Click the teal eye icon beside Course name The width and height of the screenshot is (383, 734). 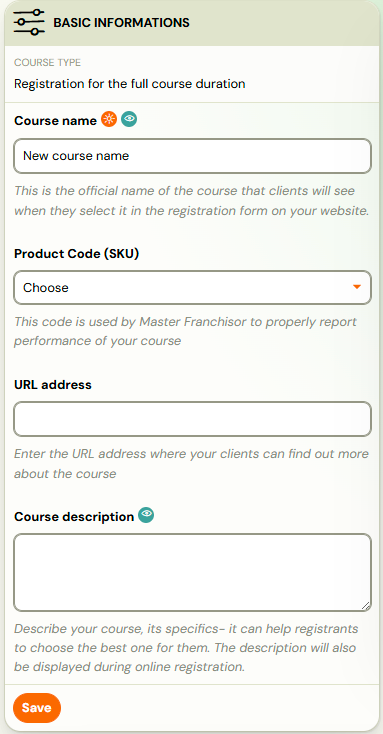(129, 119)
